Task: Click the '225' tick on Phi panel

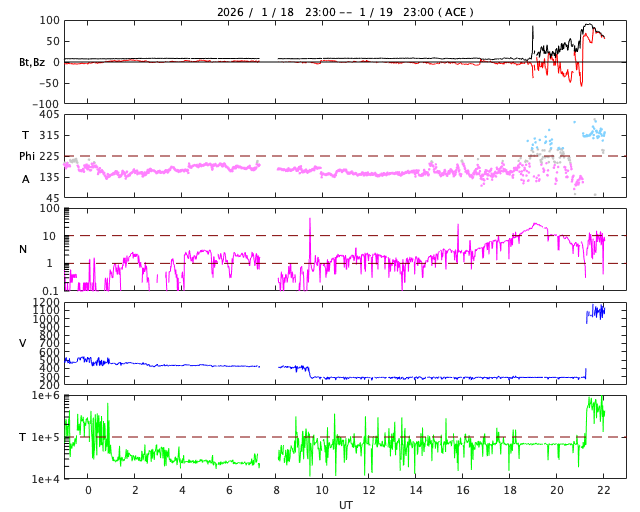Action: pyautogui.click(x=49, y=156)
